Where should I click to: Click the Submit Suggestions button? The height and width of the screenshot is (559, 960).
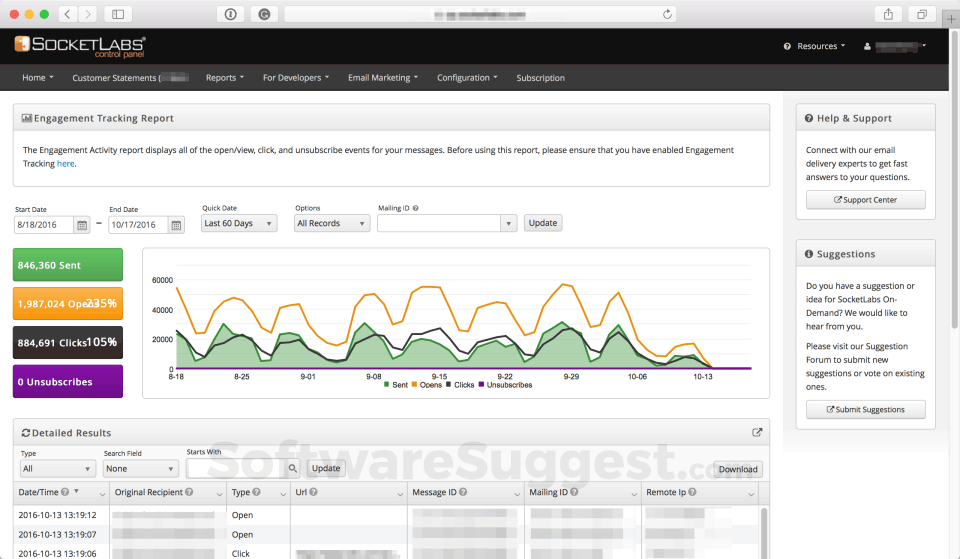point(865,410)
